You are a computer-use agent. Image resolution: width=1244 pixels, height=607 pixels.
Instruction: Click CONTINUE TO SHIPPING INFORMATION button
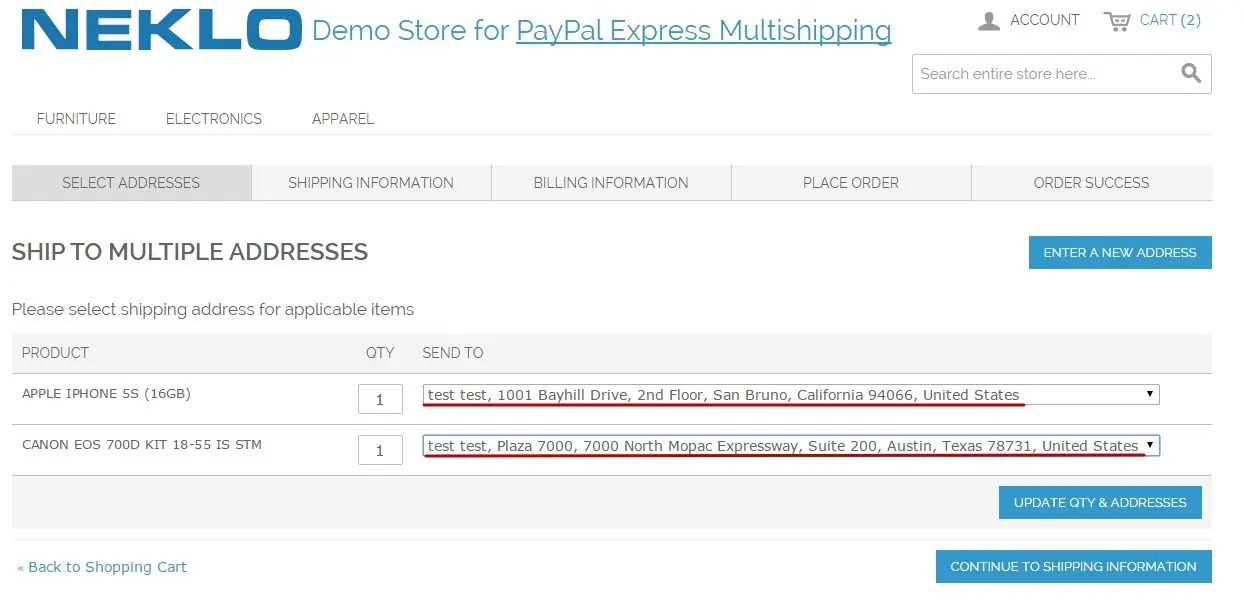coord(1073,566)
